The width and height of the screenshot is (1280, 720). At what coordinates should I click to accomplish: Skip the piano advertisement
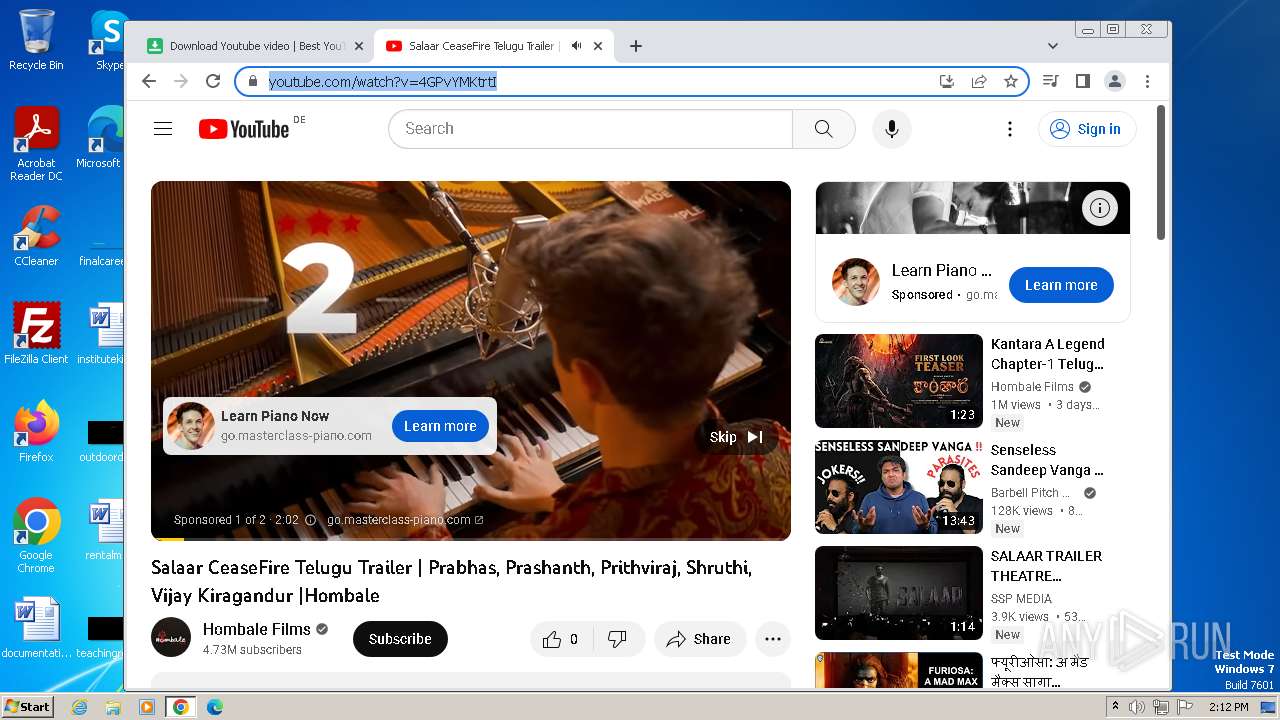tap(736, 437)
